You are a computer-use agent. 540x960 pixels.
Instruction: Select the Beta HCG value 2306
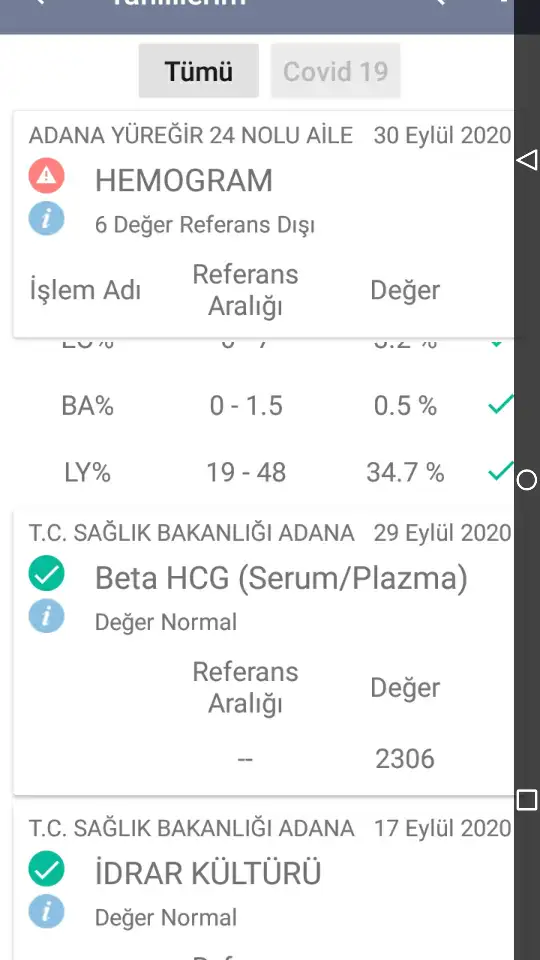pyautogui.click(x=405, y=759)
